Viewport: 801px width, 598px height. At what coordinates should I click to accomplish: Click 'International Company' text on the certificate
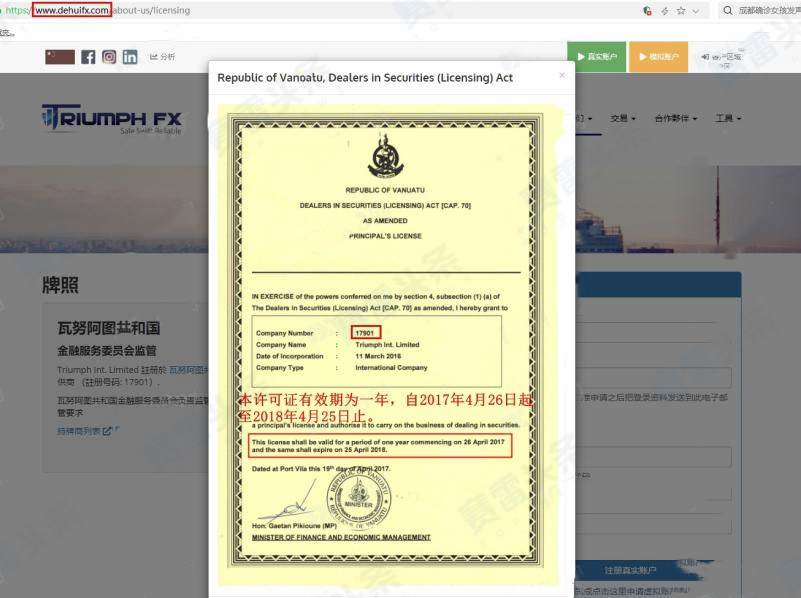[391, 368]
